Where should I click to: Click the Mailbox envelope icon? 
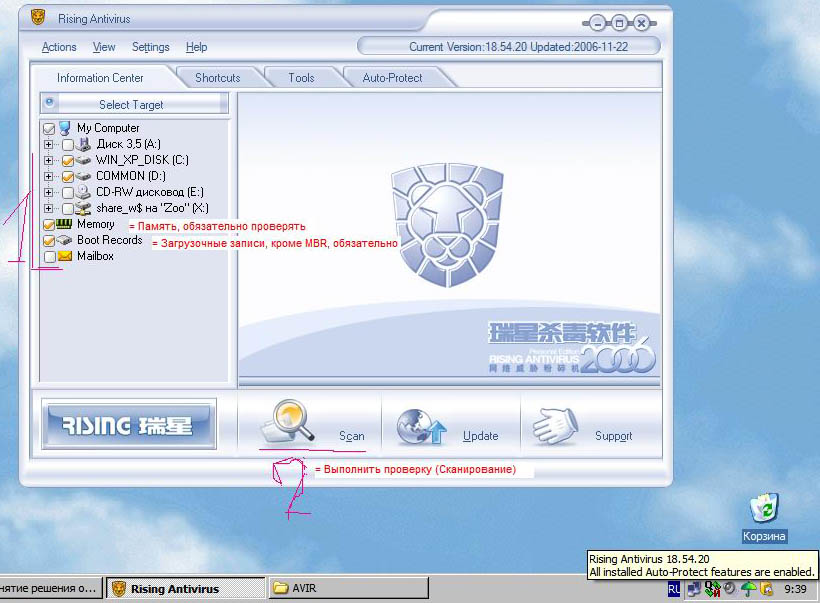click(65, 256)
